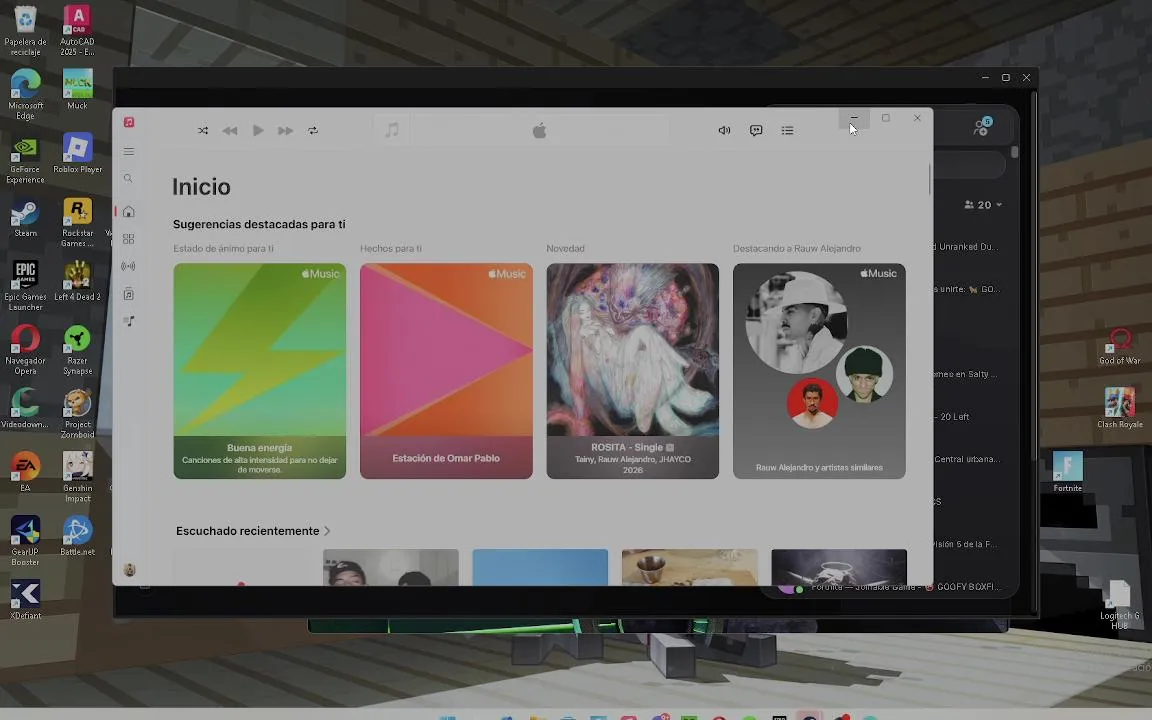Click the Apple Music app logo icon
The height and width of the screenshot is (720, 1152).
(129, 122)
